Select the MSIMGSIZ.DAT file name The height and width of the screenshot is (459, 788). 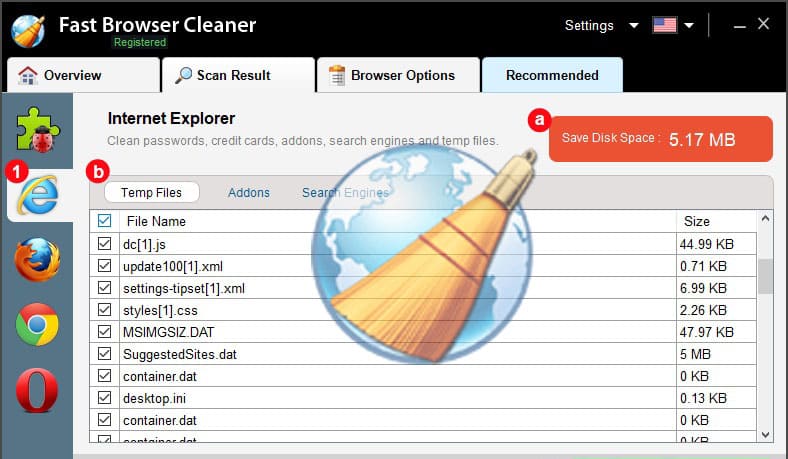click(x=168, y=332)
